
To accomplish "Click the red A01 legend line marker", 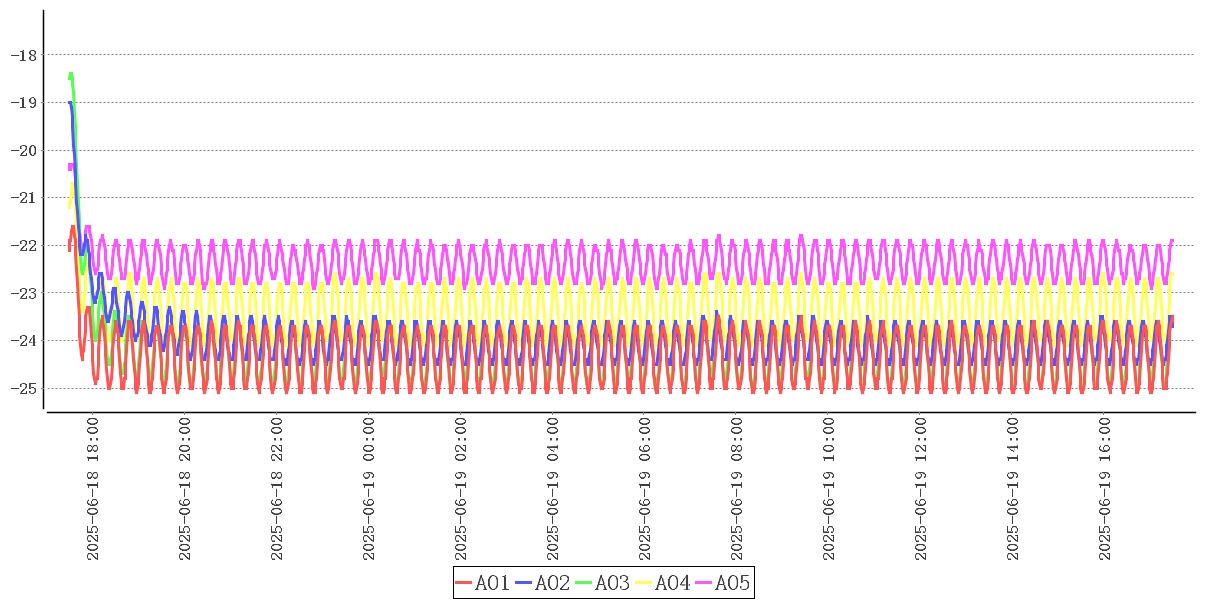I will [464, 583].
